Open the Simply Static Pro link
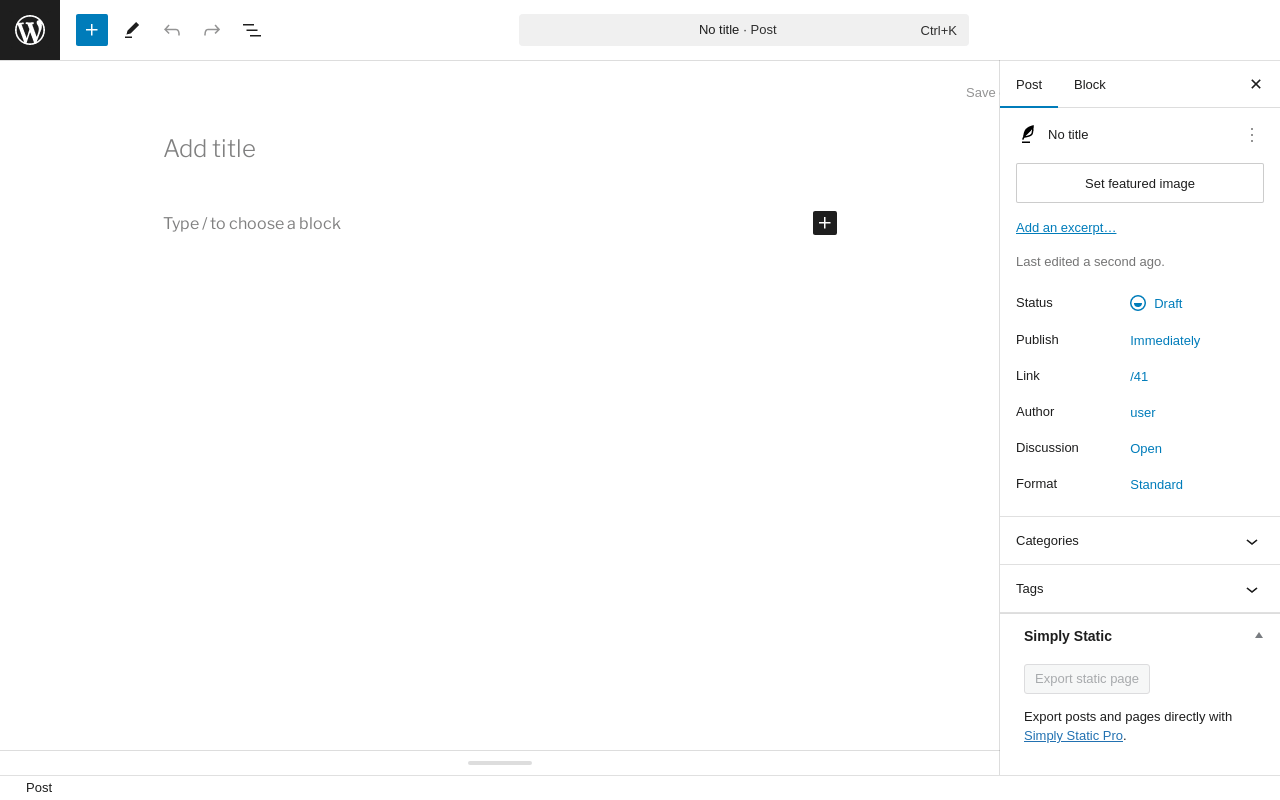Viewport: 1280px width, 800px height. [1073, 736]
